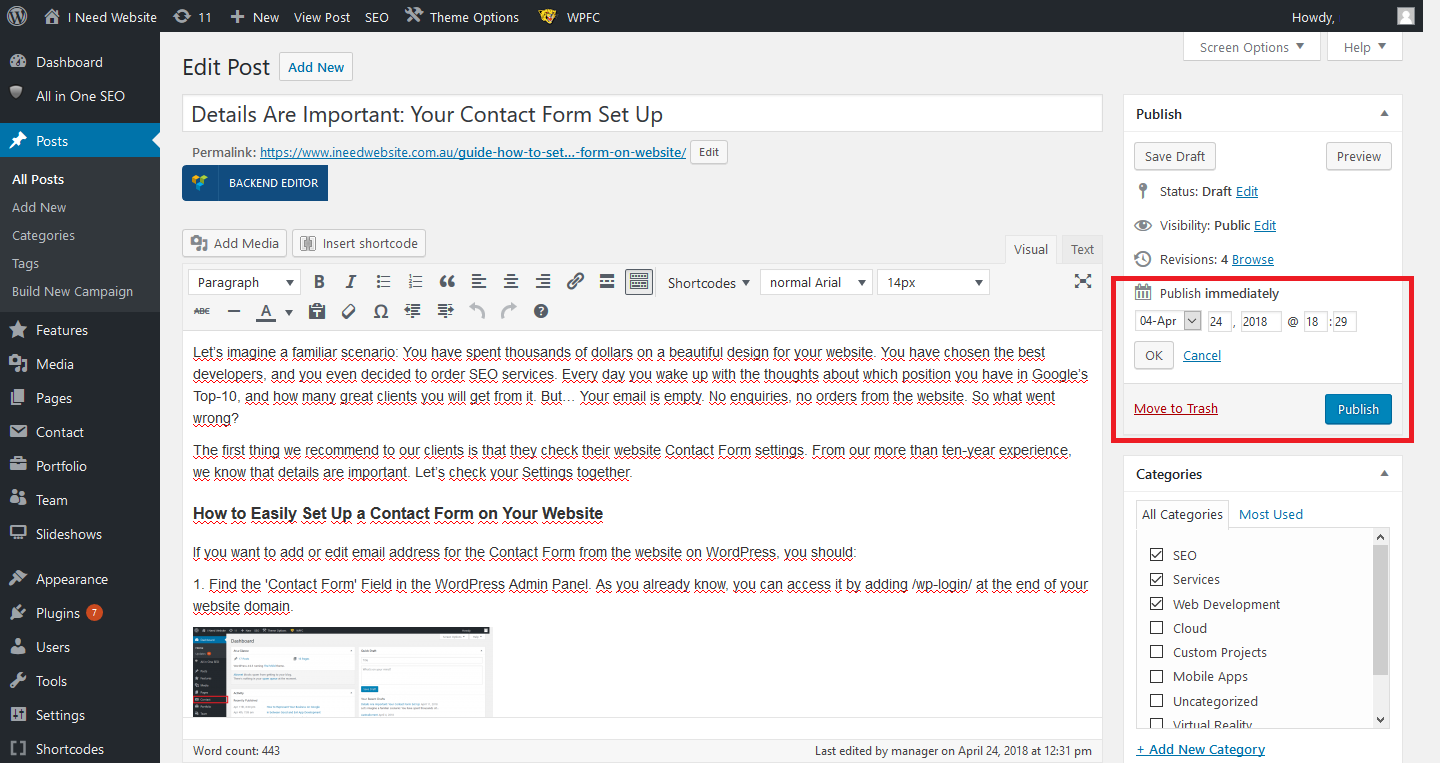Open the Most Used categories tab
The height and width of the screenshot is (763, 1440).
pos(1270,514)
